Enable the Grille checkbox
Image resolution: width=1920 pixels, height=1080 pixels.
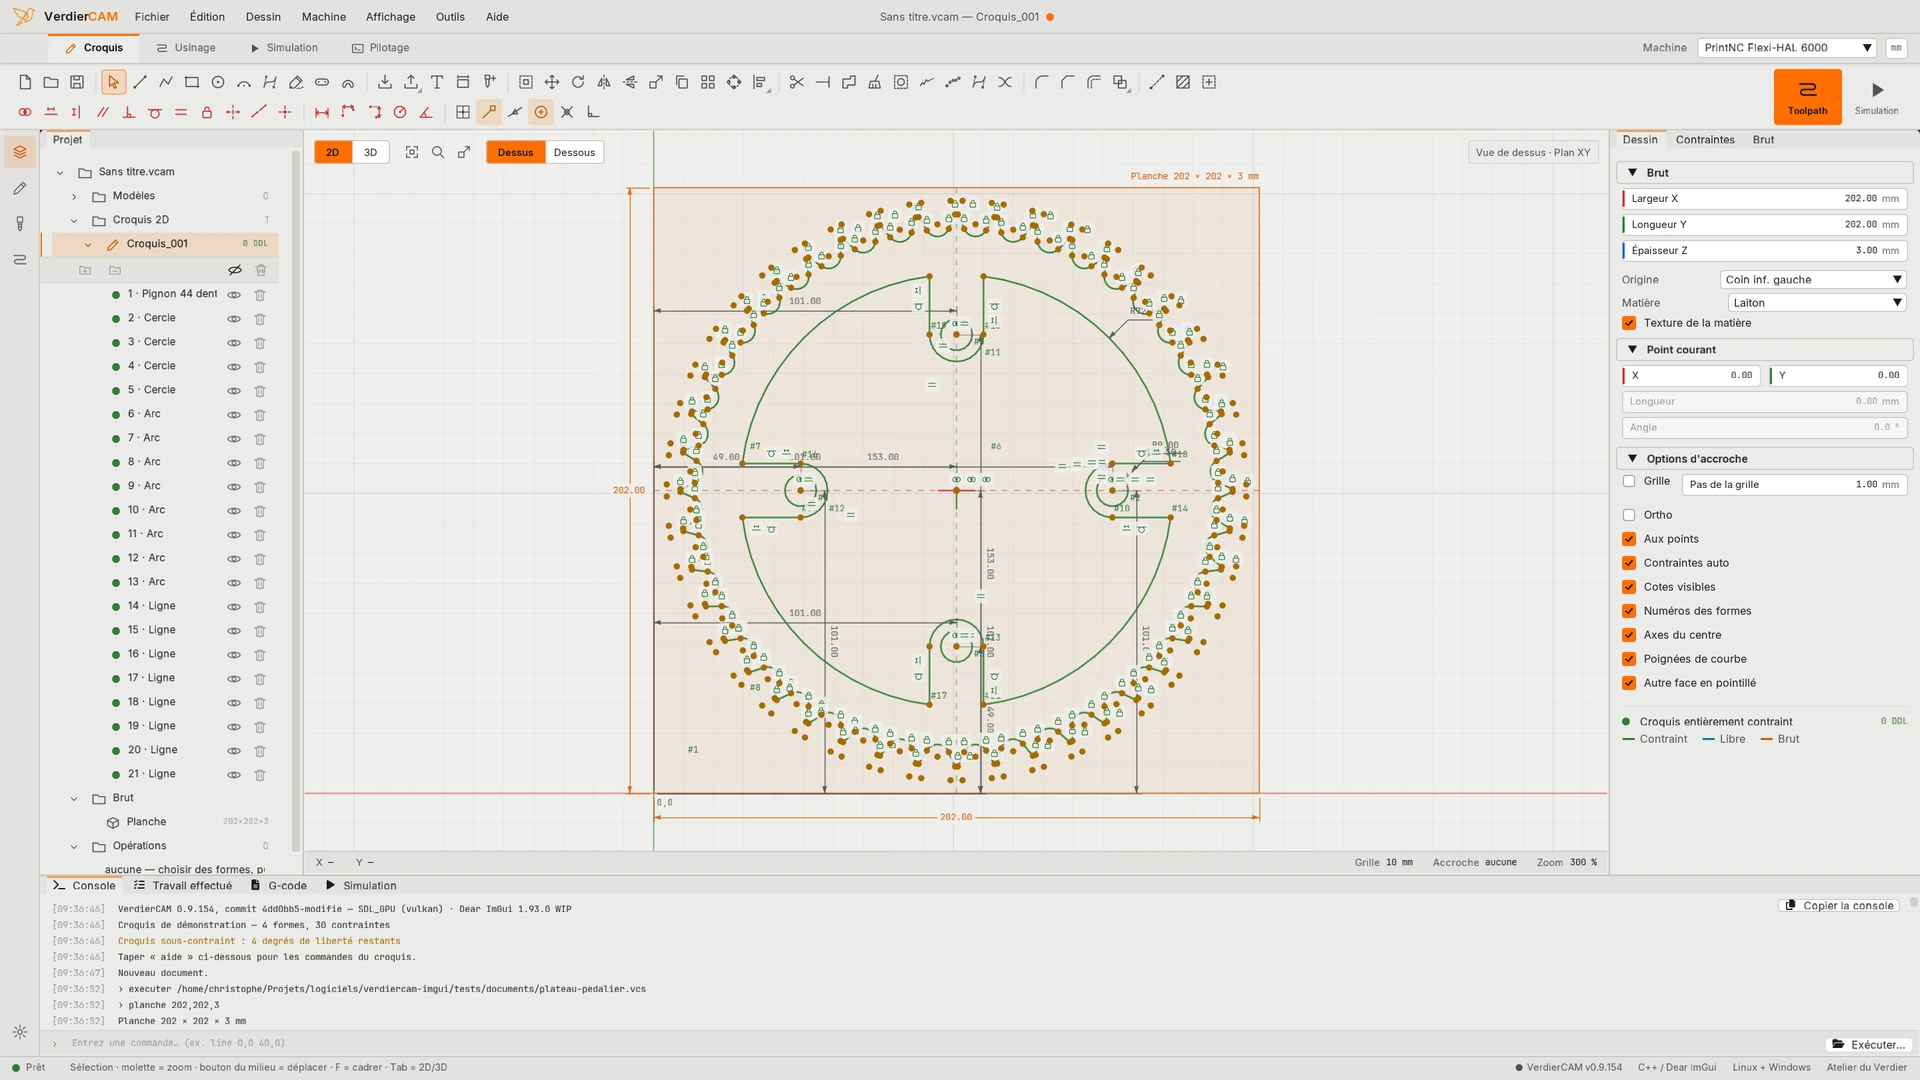tap(1629, 482)
